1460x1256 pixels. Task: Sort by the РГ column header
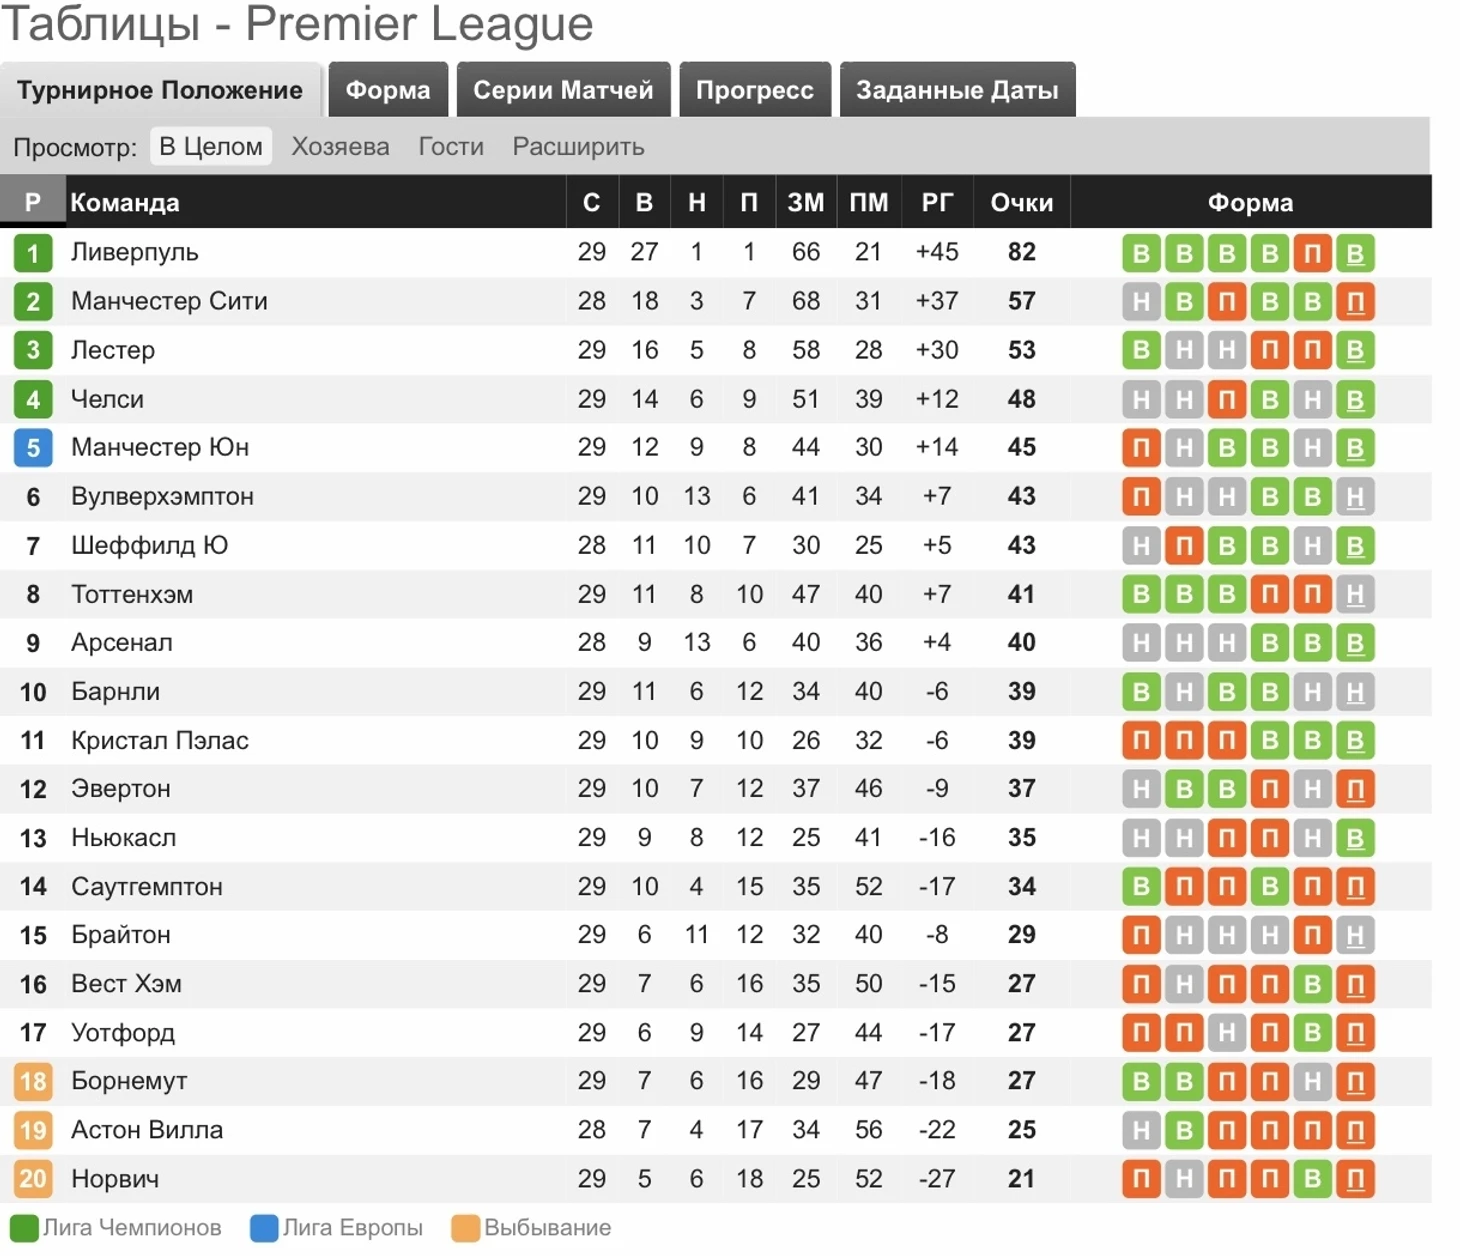coord(937,203)
